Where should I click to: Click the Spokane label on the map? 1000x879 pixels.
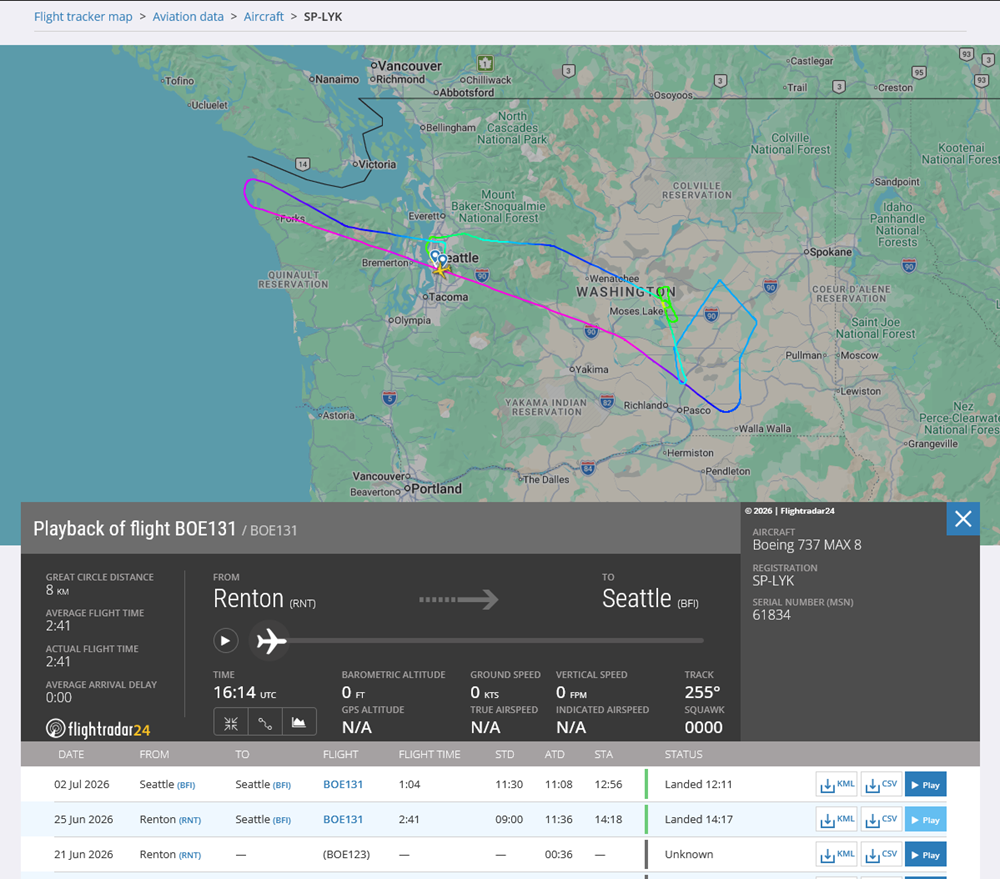pyautogui.click(x=830, y=252)
